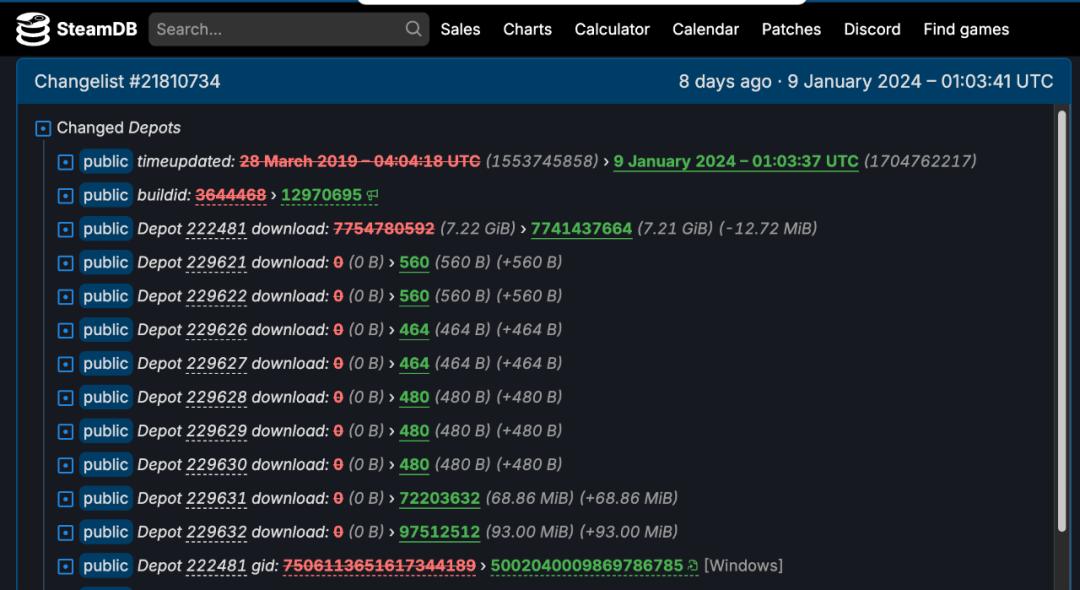Open depot 222481 link on the download row
The image size is (1080, 590).
click(216, 229)
